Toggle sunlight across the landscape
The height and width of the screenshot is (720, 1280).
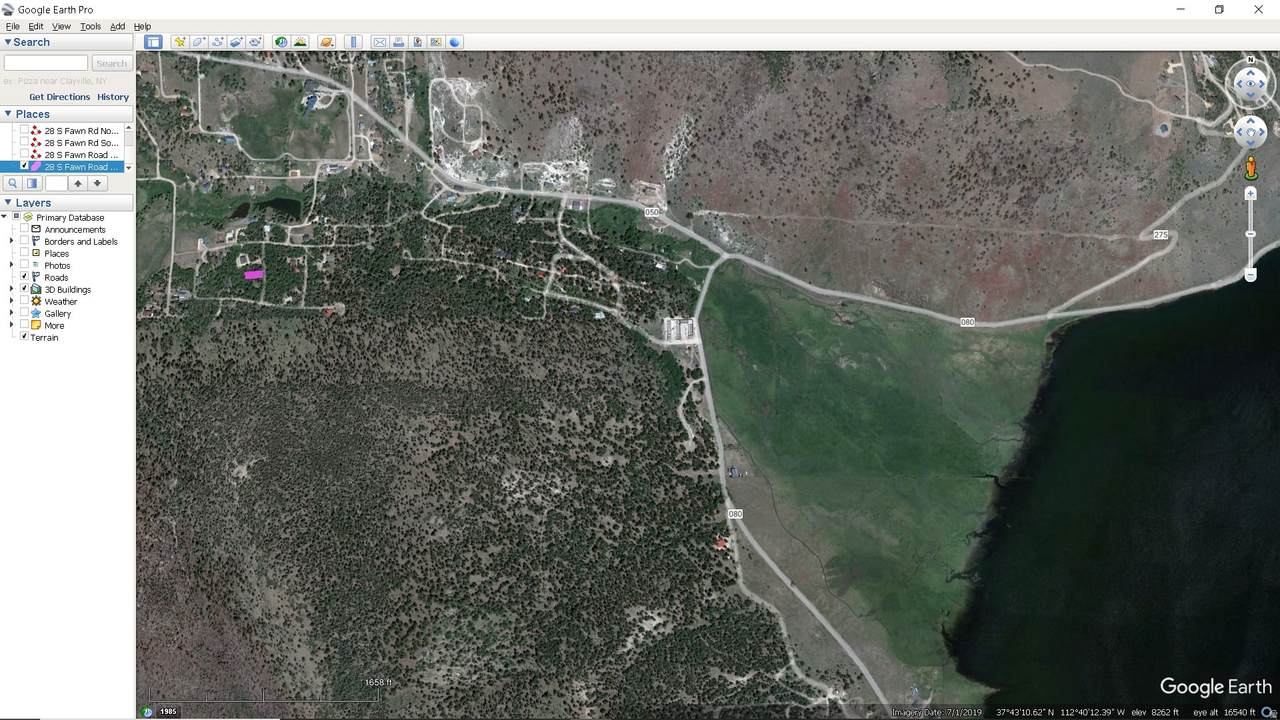300,42
